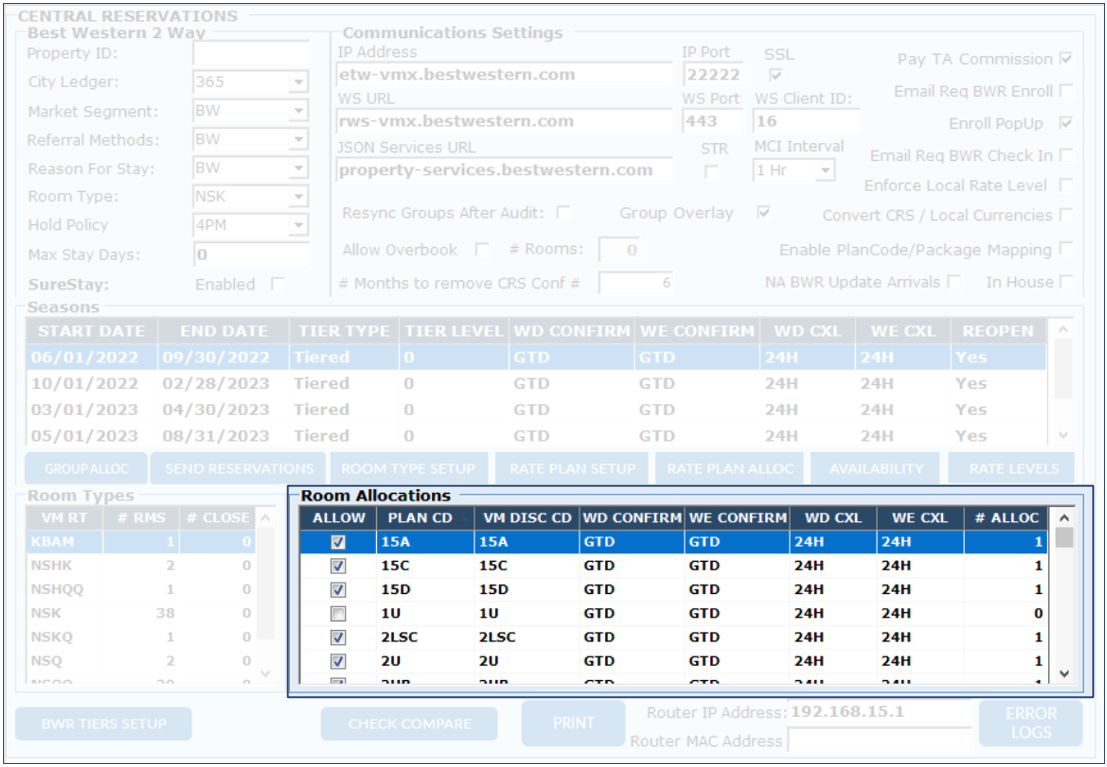Image resolution: width=1107 pixels, height=767 pixels.
Task: Open Room Type Setup
Action: click(408, 468)
